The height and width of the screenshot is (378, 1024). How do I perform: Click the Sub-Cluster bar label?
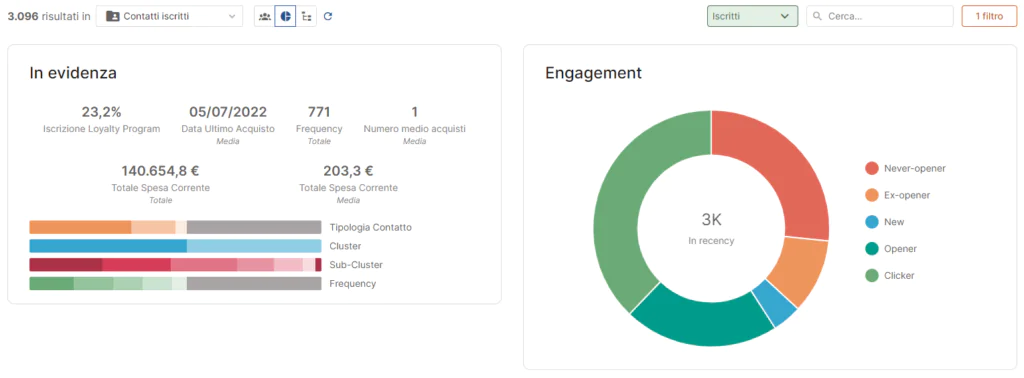pos(356,265)
